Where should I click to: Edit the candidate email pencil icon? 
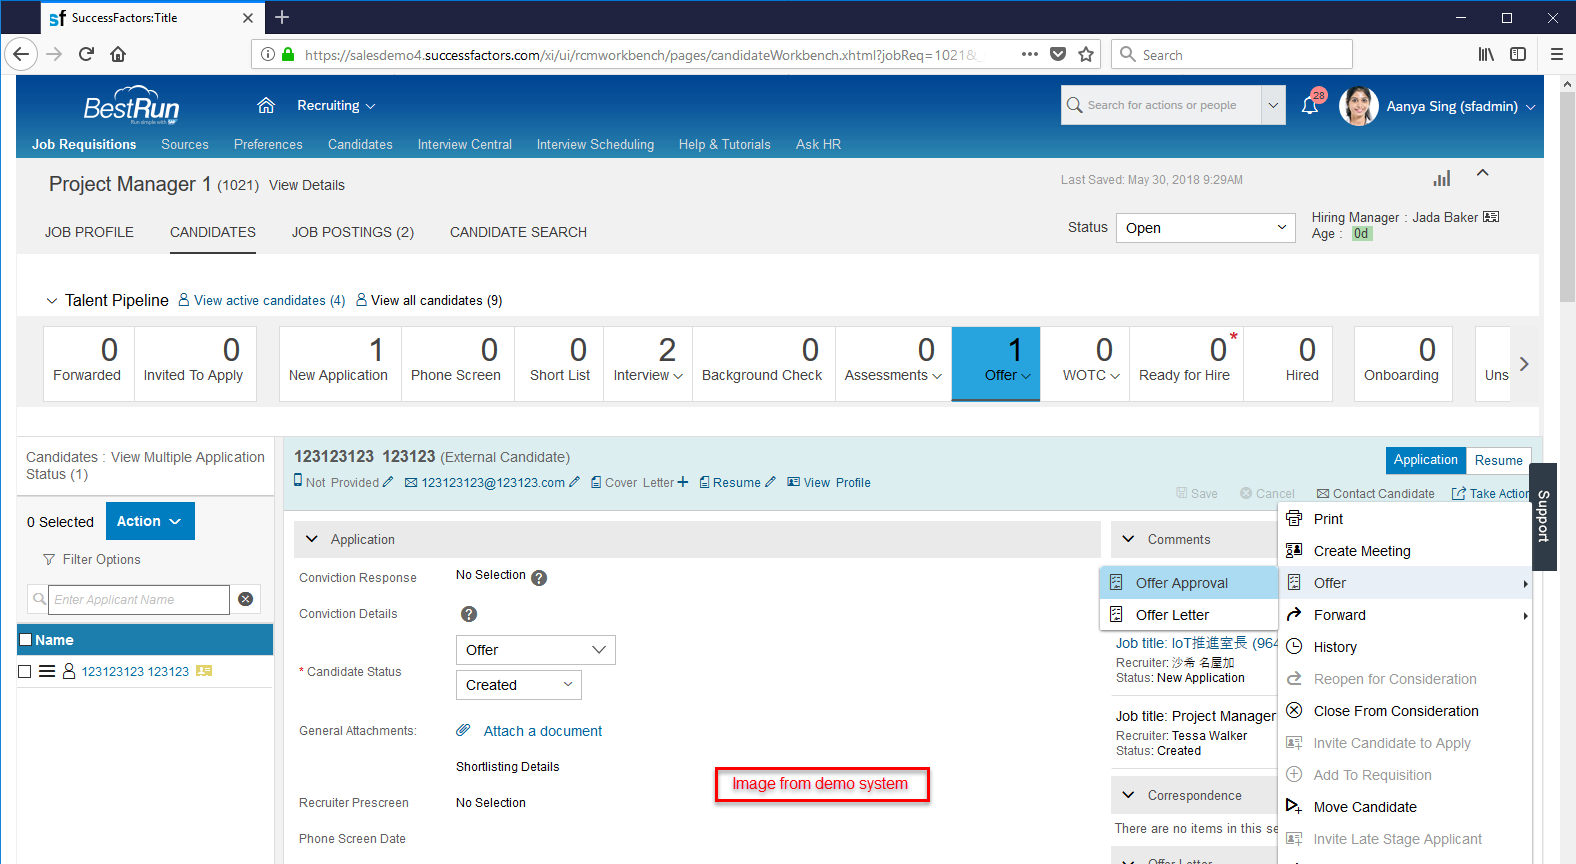(x=574, y=482)
